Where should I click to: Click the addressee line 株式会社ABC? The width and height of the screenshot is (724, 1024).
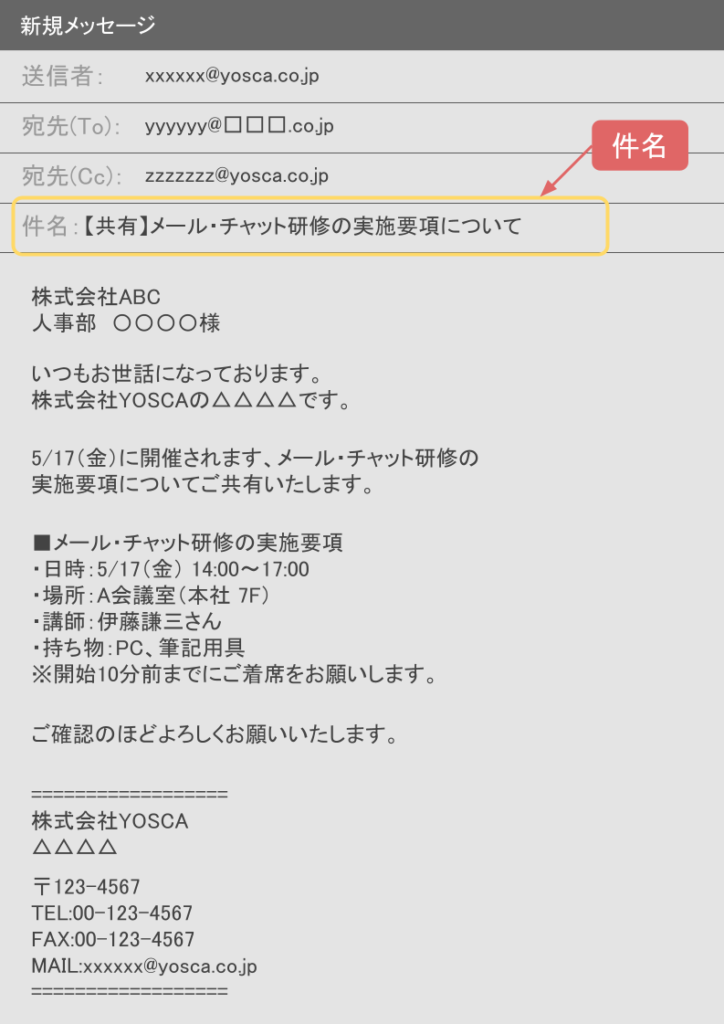pyautogui.click(x=96, y=297)
